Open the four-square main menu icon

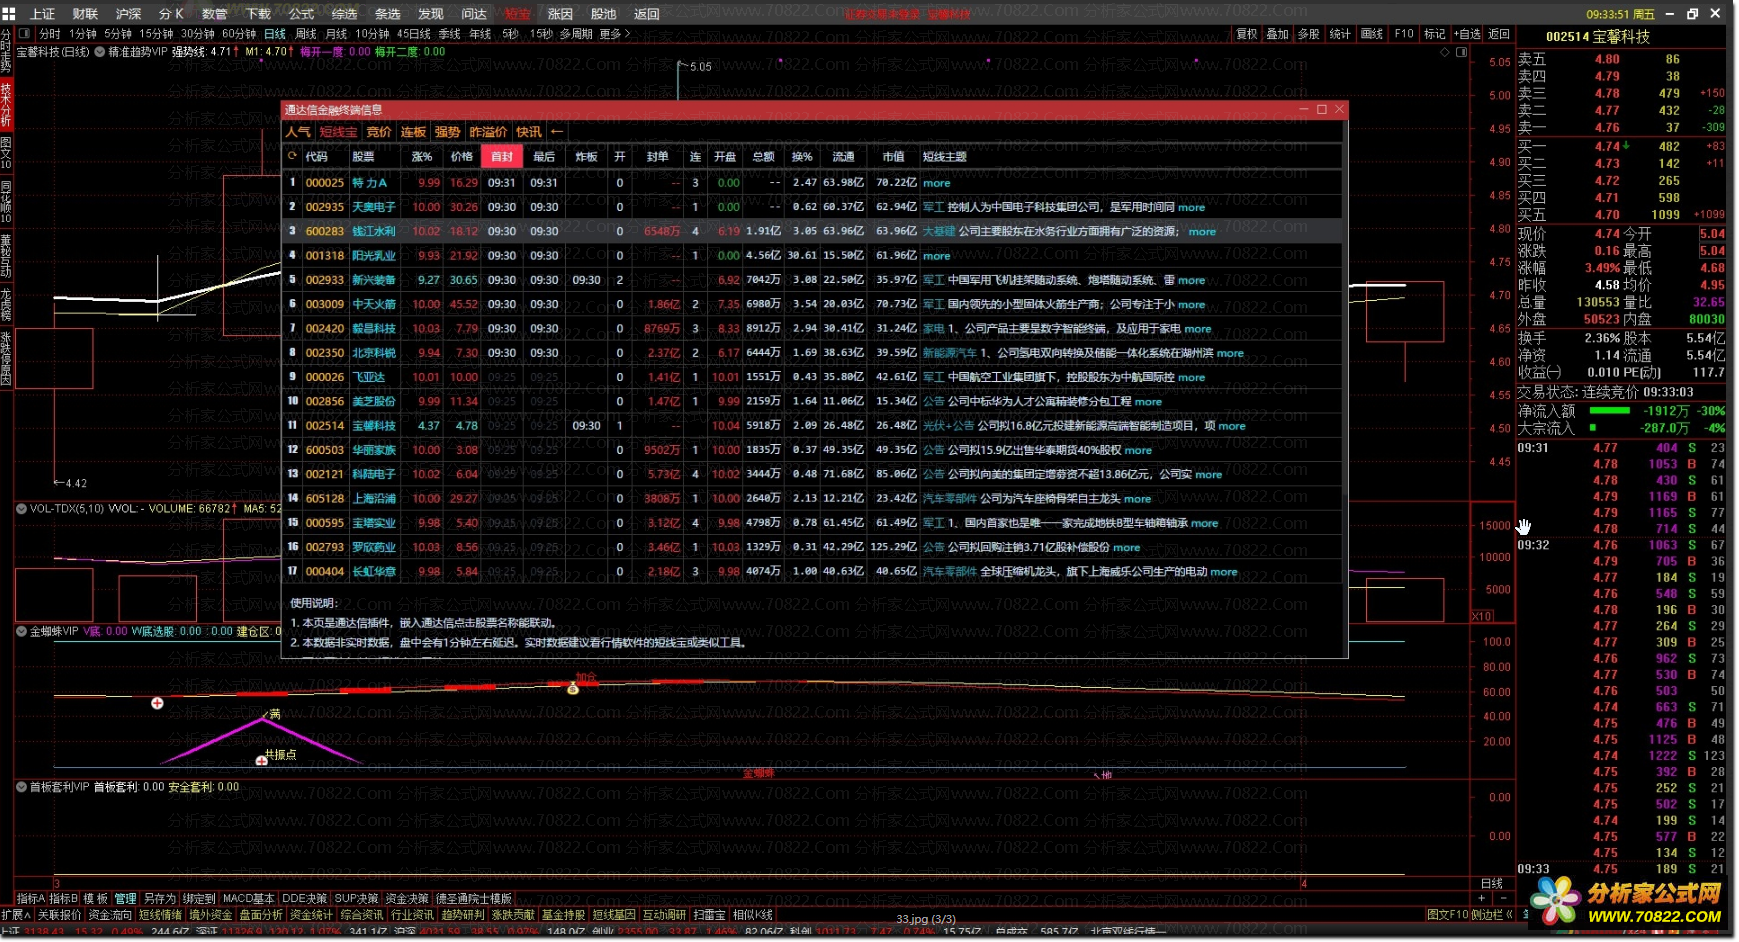[x=9, y=14]
